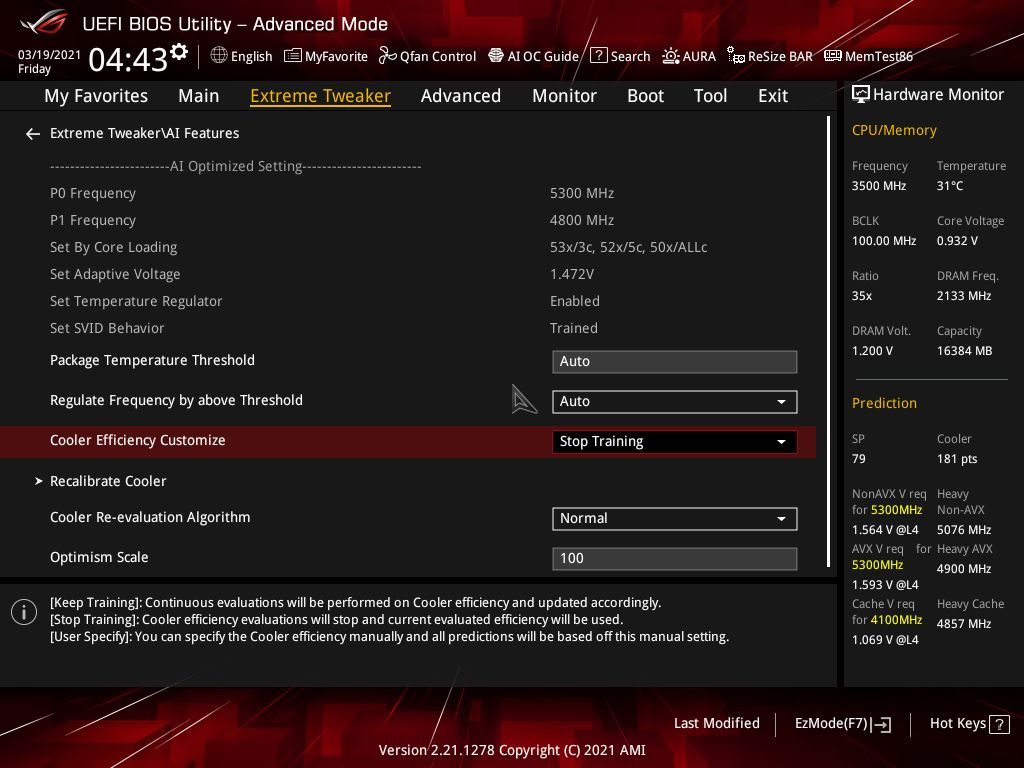Screen dimensions: 1024x768
Task: Click Prediction heading in Hardware Monitor
Action: (884, 404)
